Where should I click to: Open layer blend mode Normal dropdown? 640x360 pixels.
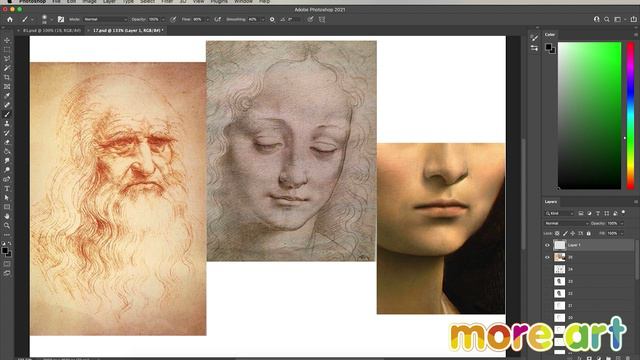(x=566, y=223)
